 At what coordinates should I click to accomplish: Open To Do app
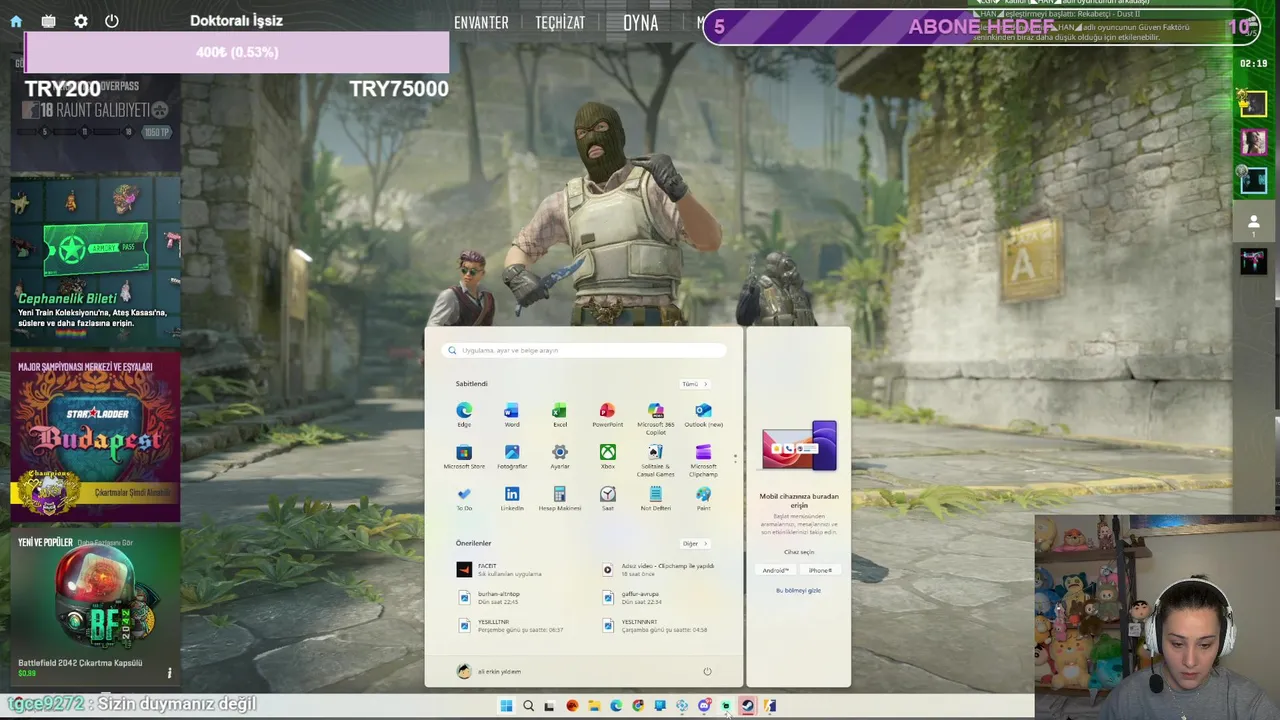pos(464,499)
